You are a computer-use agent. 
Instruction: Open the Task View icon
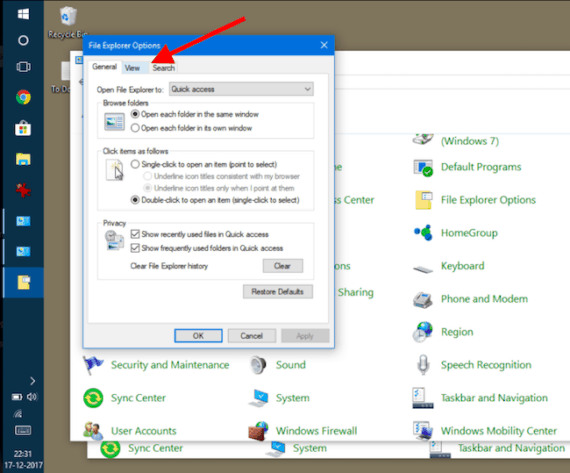(x=23, y=67)
